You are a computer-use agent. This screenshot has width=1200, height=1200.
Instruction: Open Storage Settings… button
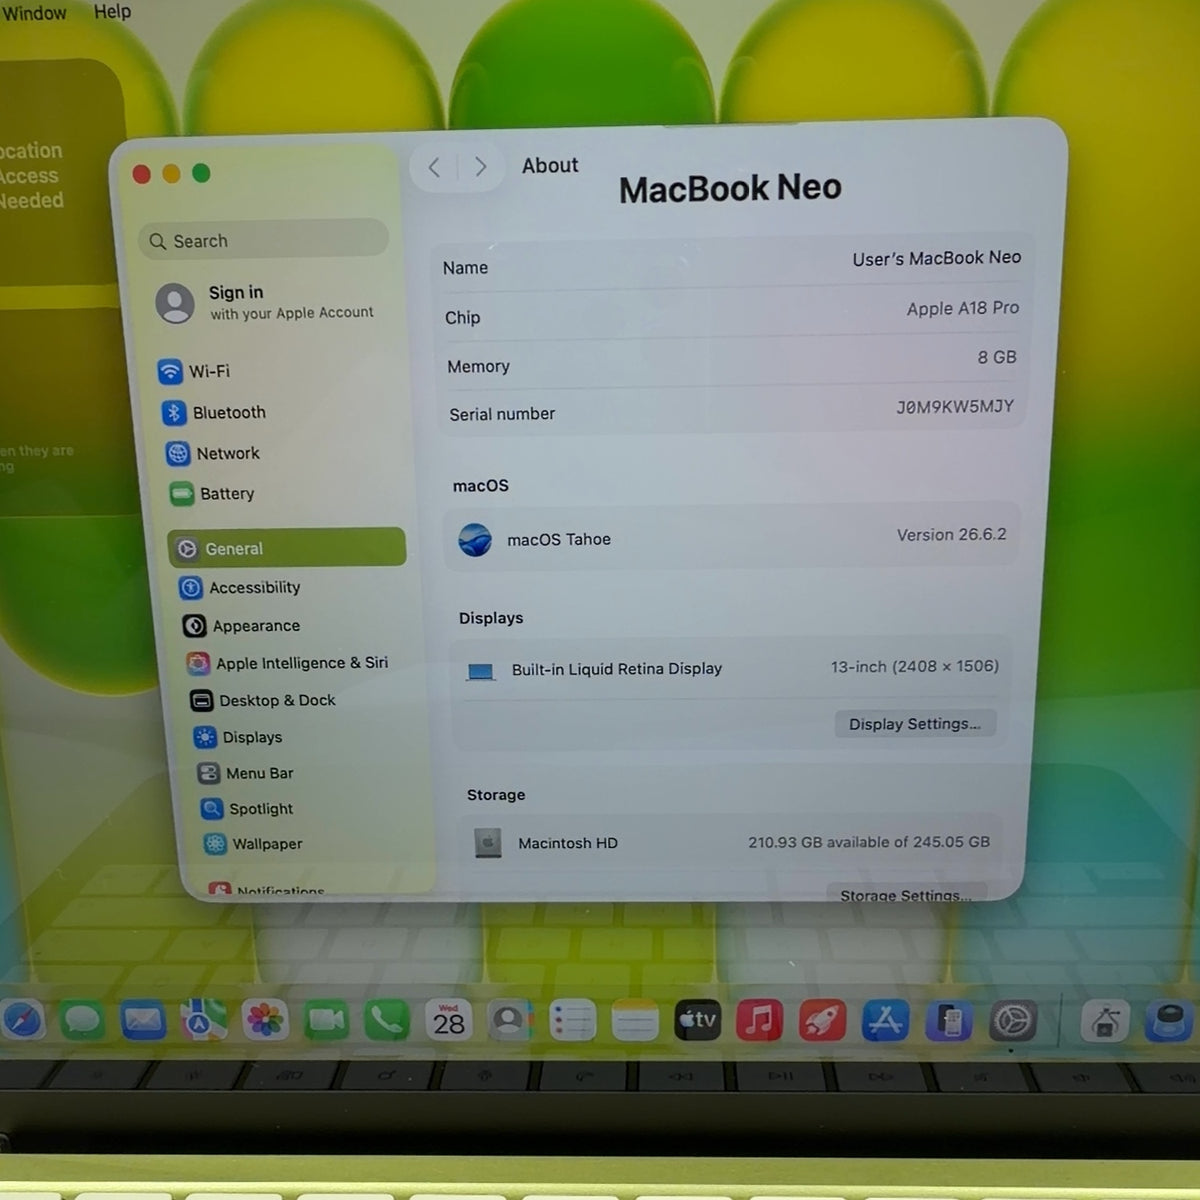(906, 894)
